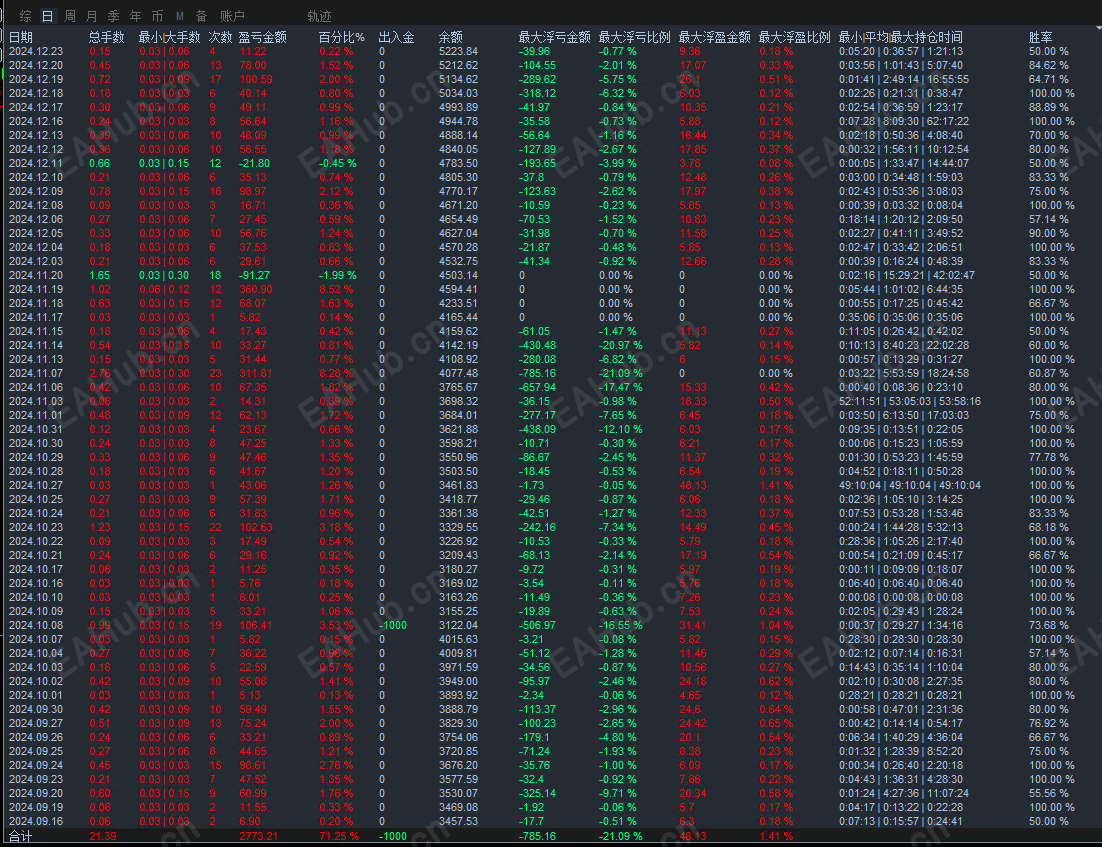Click -785.16 in the 2024.11.07 row
1102x847 pixels.
[537, 373]
